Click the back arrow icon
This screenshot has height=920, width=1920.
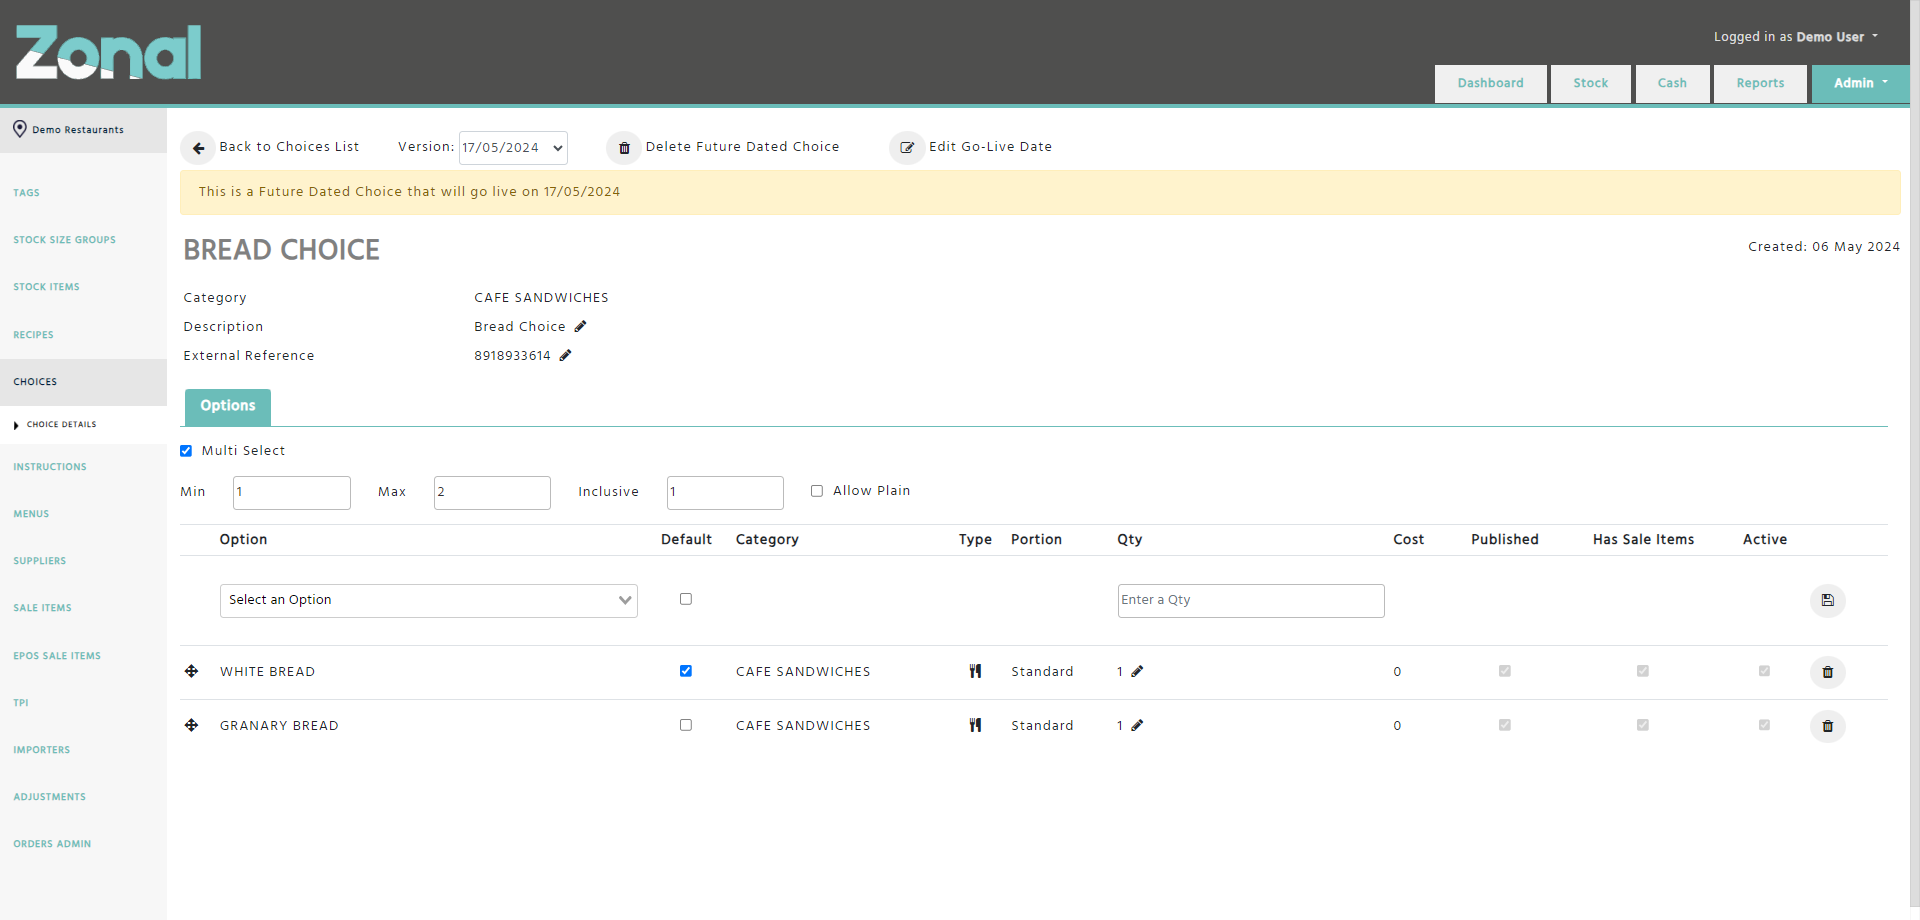pyautogui.click(x=198, y=148)
